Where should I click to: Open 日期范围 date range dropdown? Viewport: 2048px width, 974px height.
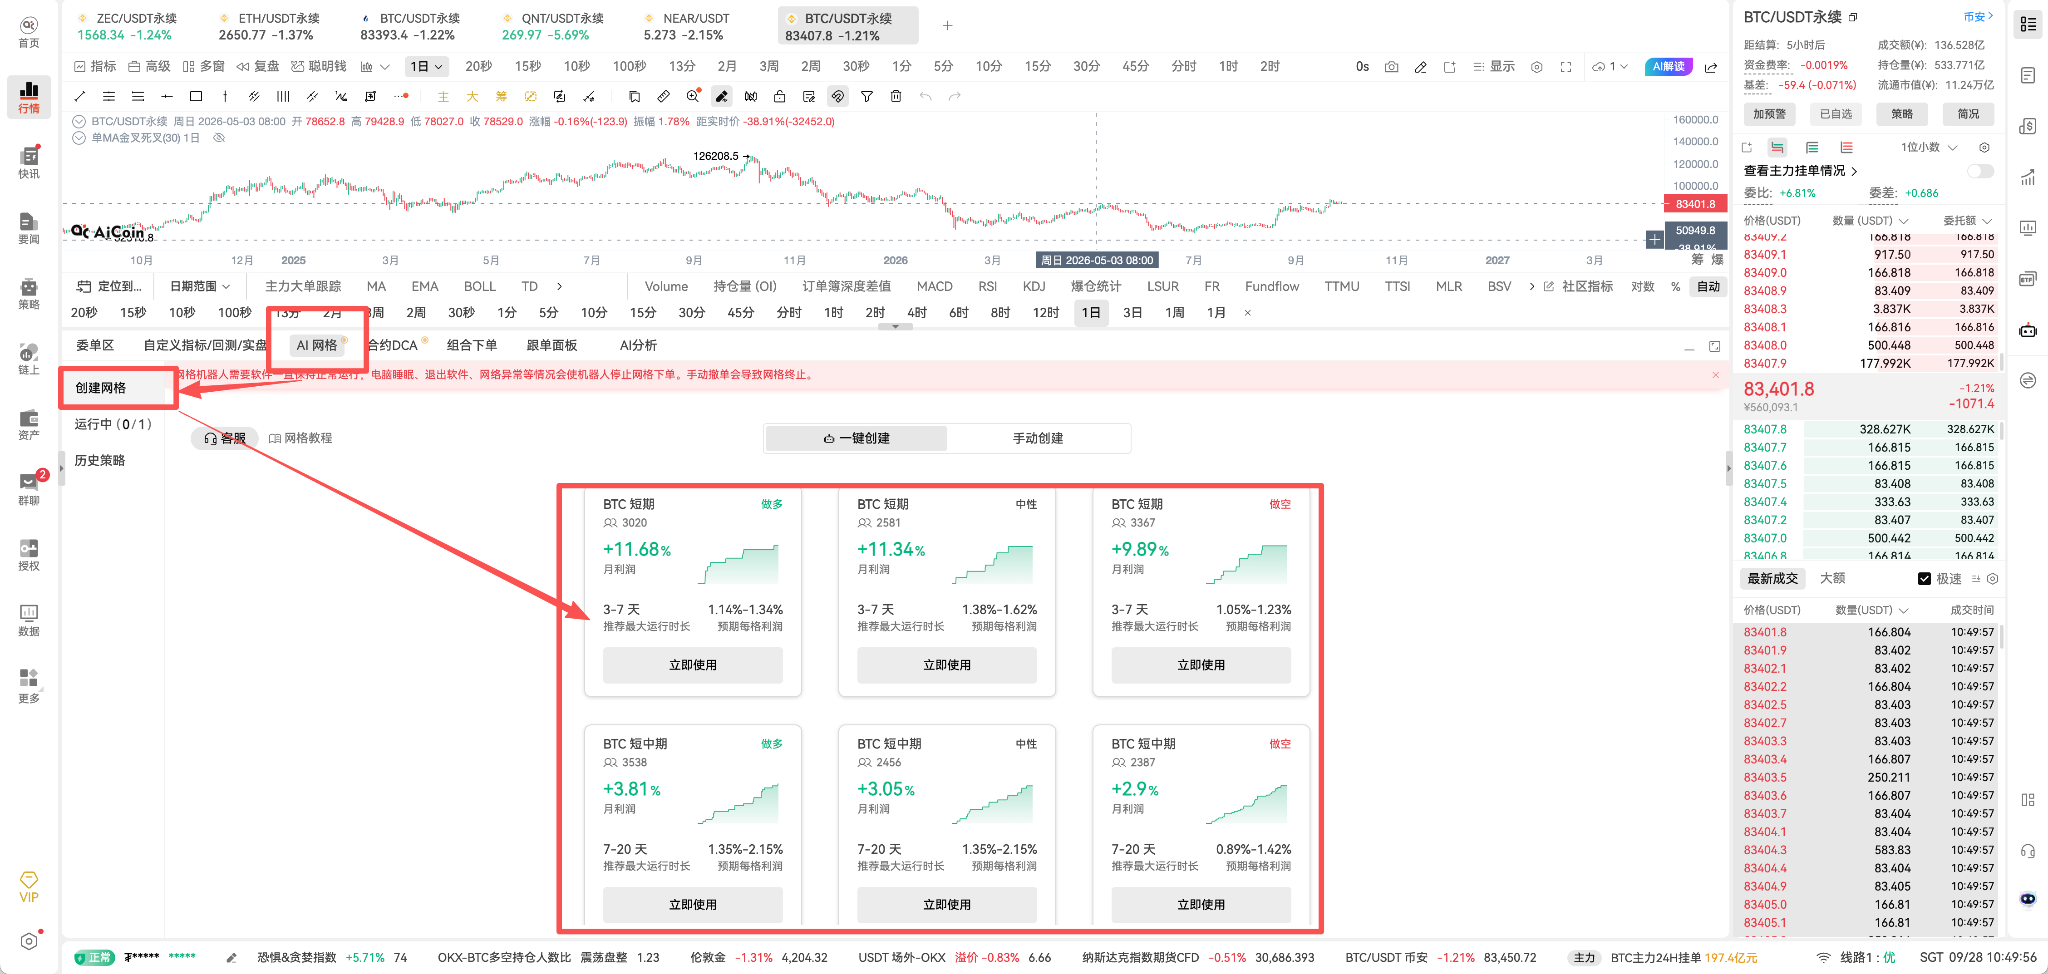point(200,286)
